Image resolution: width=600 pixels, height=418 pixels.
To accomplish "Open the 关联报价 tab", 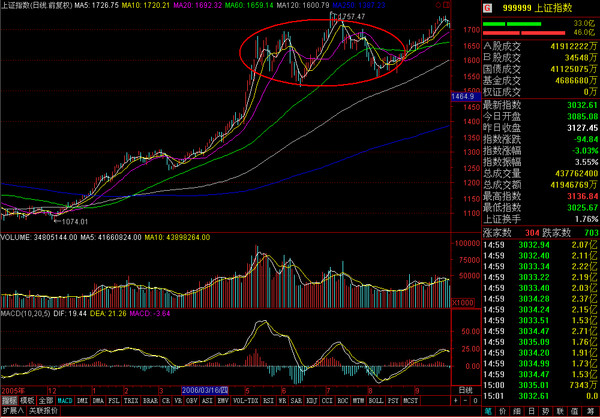I will (43, 411).
